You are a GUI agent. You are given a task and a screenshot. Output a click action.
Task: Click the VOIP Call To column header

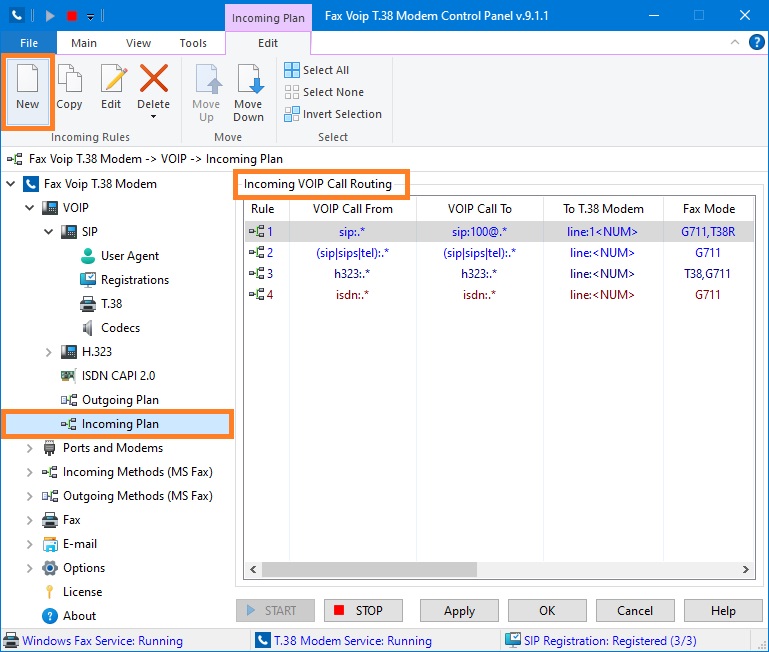[480, 209]
